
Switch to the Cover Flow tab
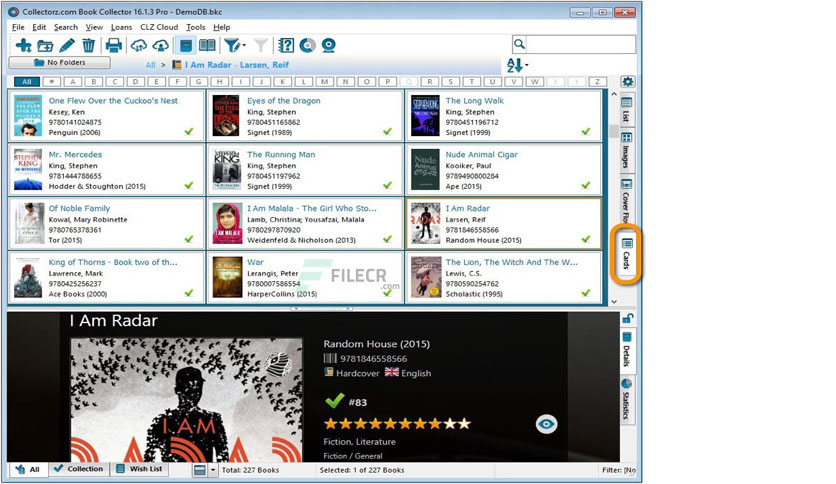click(x=627, y=200)
